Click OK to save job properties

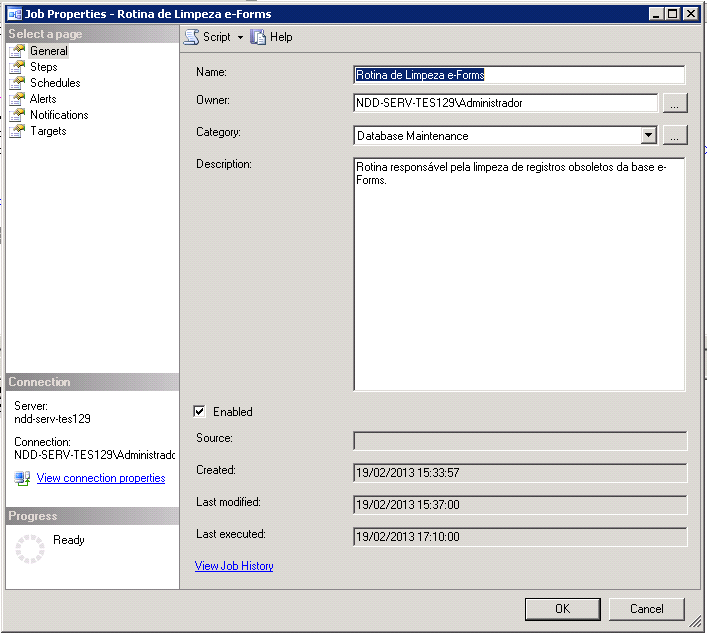click(562, 608)
